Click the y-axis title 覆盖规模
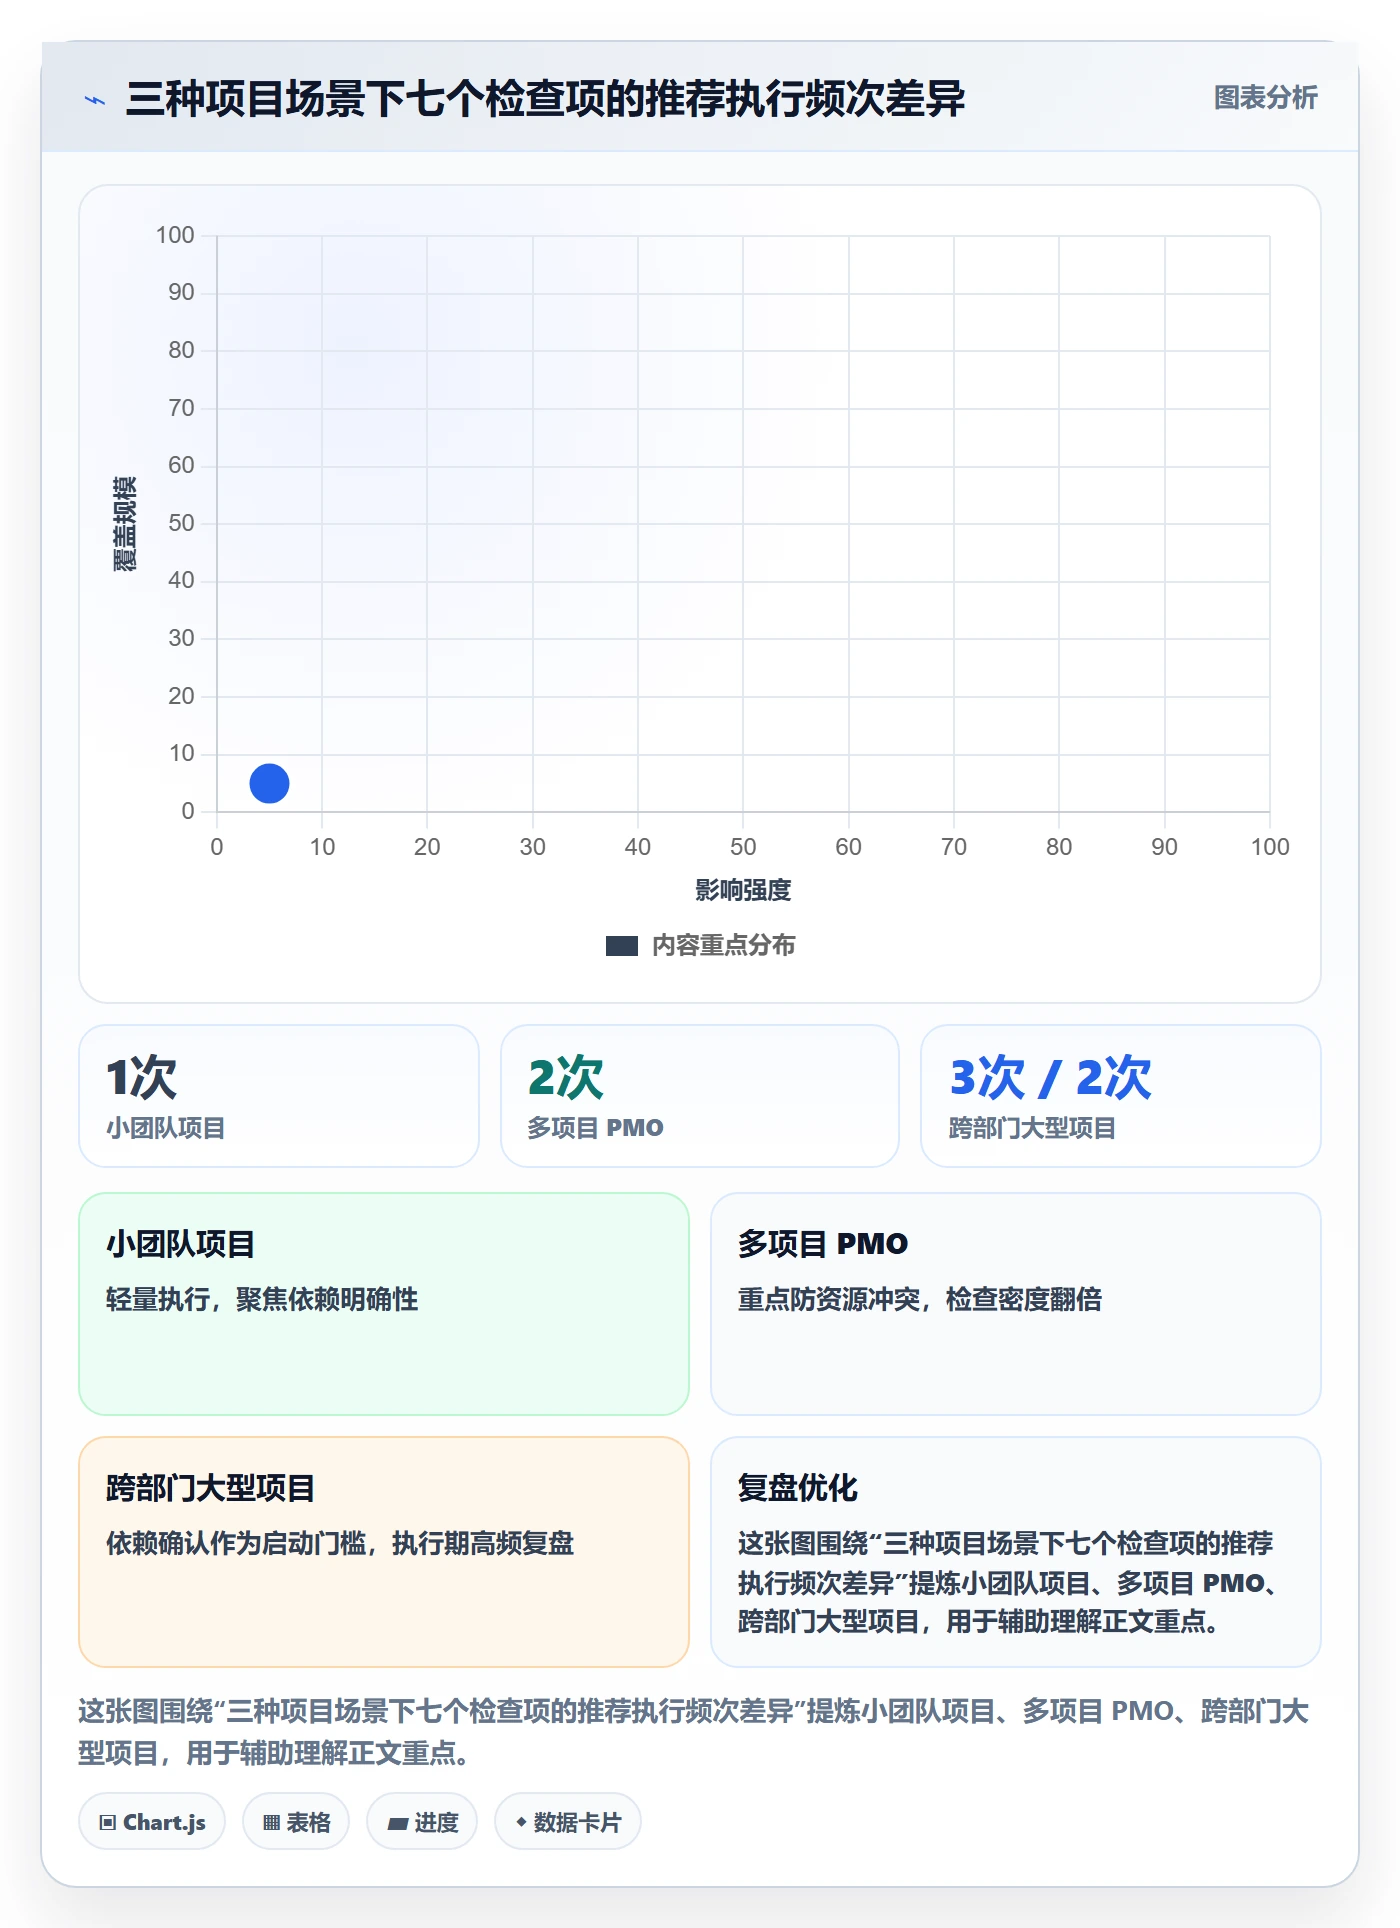This screenshot has width=1400, height=1928. 124,524
